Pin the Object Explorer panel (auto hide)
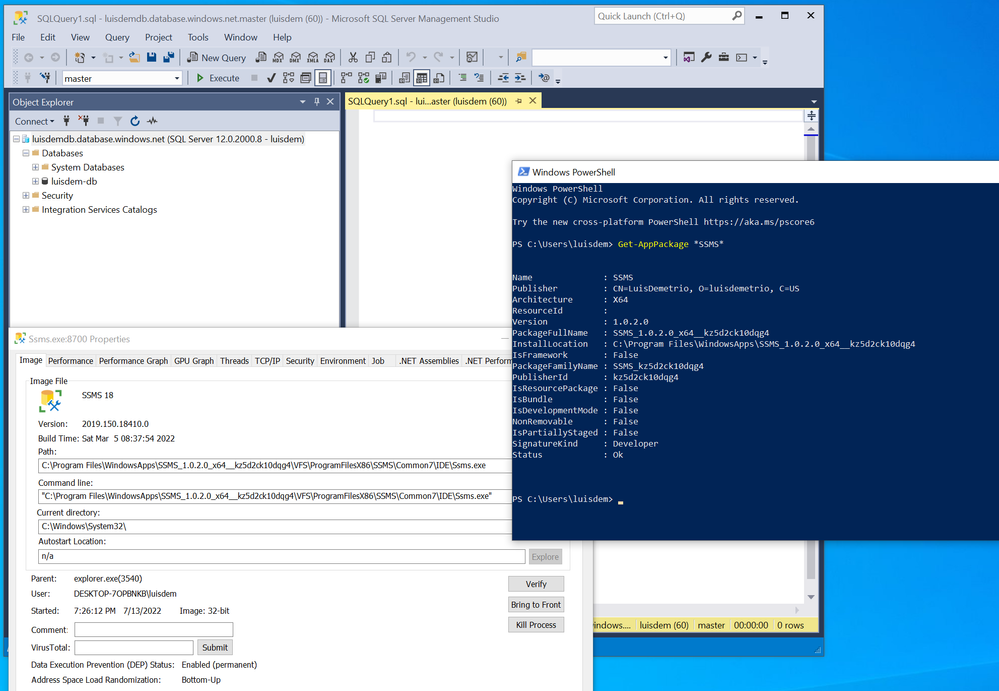999x691 pixels. pyautogui.click(x=317, y=102)
